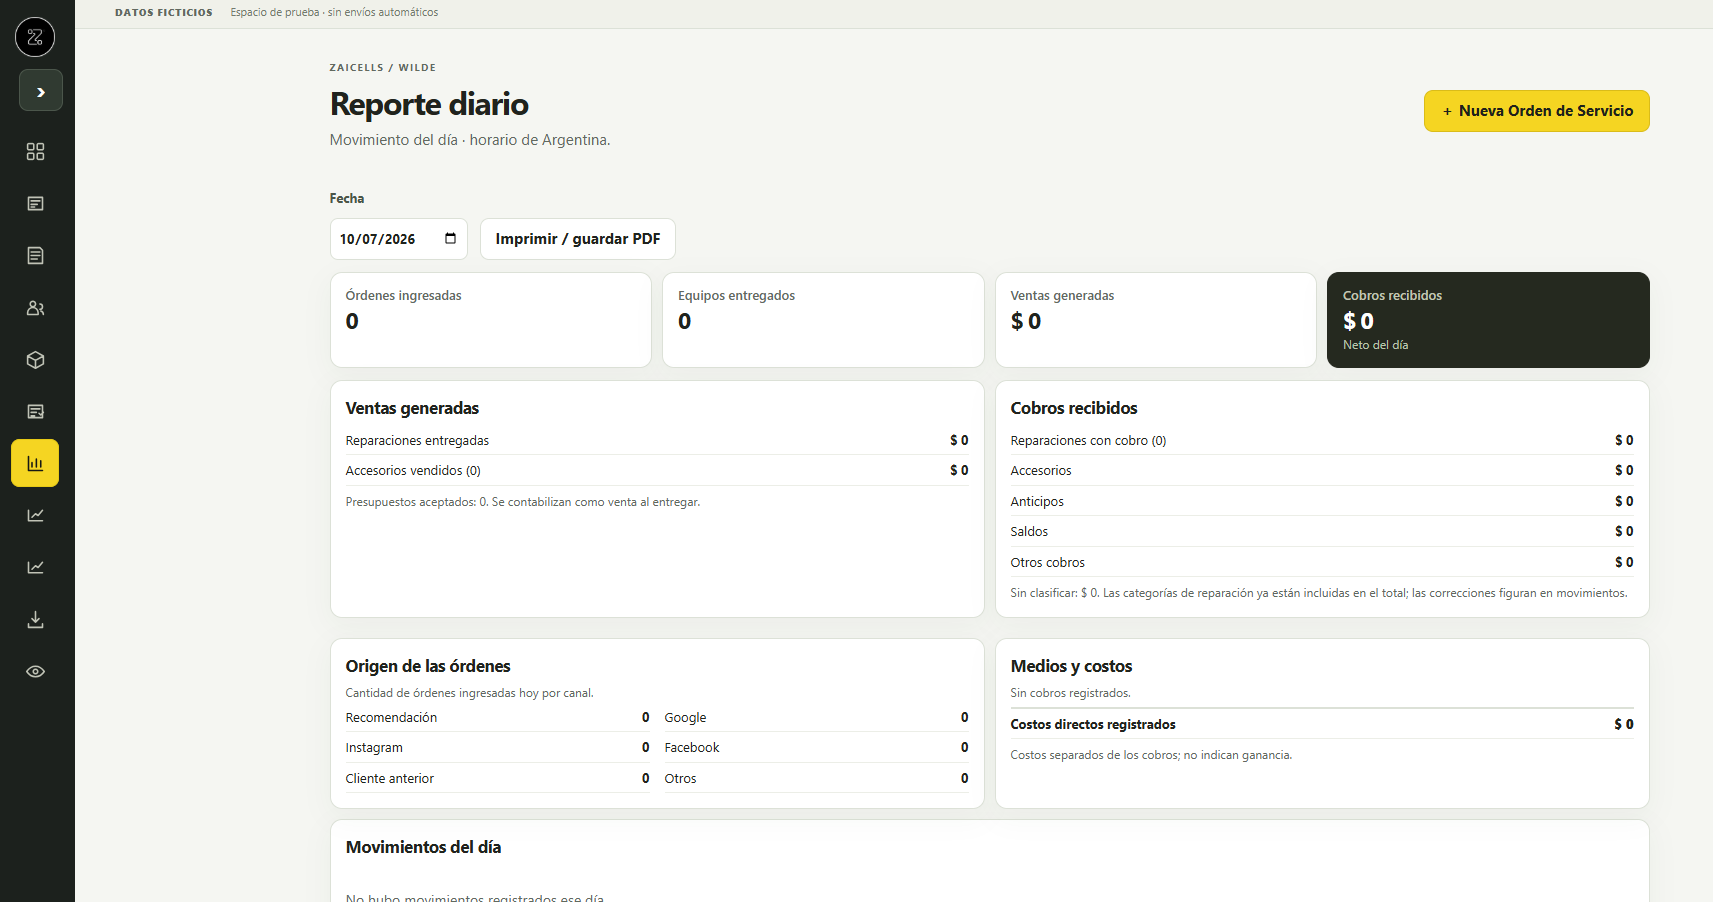Click the Reparaciones entregadas row
Image resolution: width=1713 pixels, height=902 pixels.
657,440
